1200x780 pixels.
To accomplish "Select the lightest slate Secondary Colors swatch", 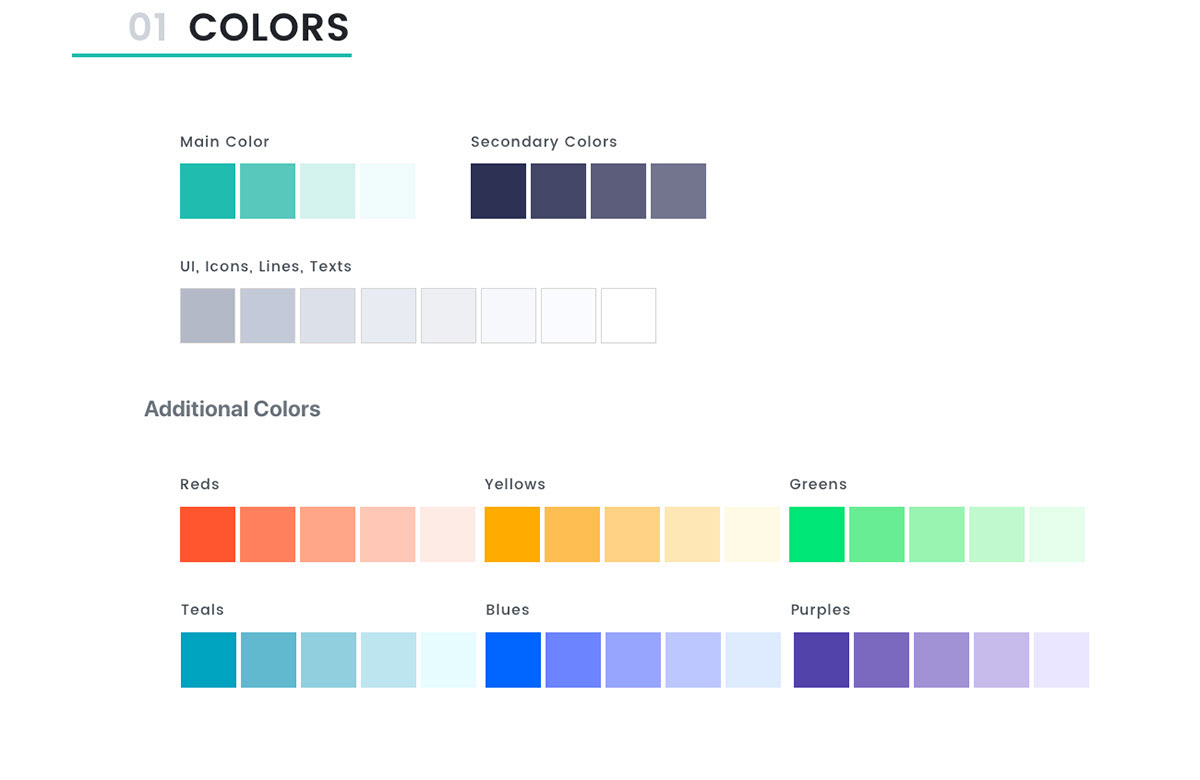I will (678, 191).
